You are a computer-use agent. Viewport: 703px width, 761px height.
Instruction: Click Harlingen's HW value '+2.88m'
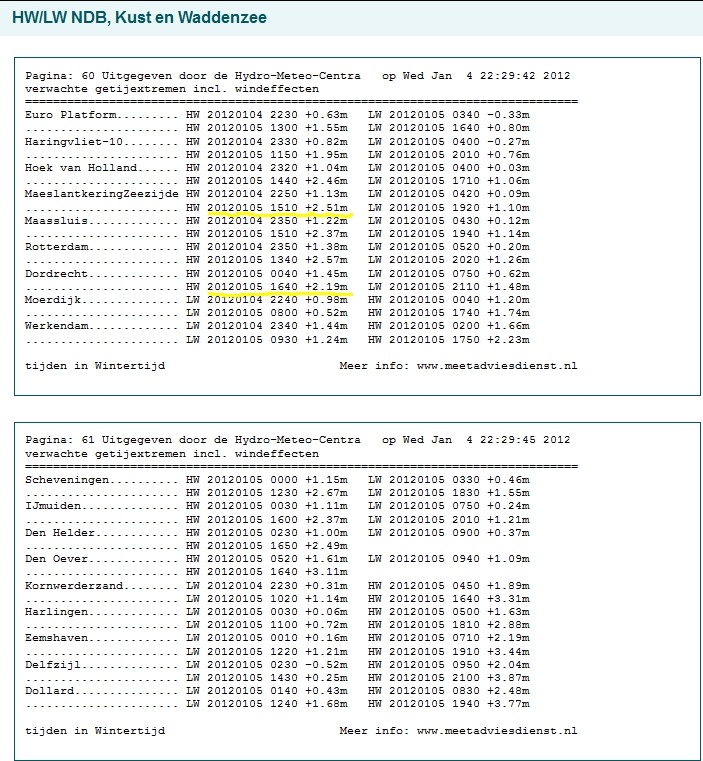[x=508, y=625]
